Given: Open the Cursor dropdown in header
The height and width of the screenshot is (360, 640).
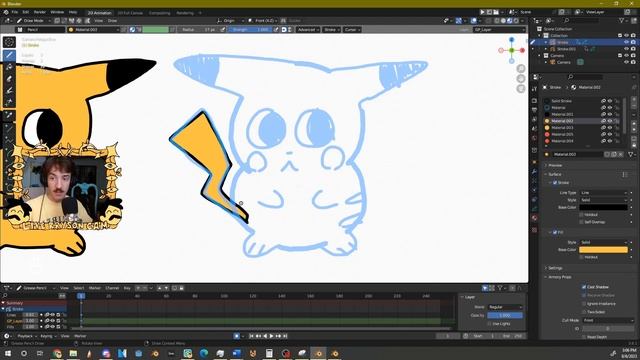Looking at the screenshot, I should (x=352, y=29).
